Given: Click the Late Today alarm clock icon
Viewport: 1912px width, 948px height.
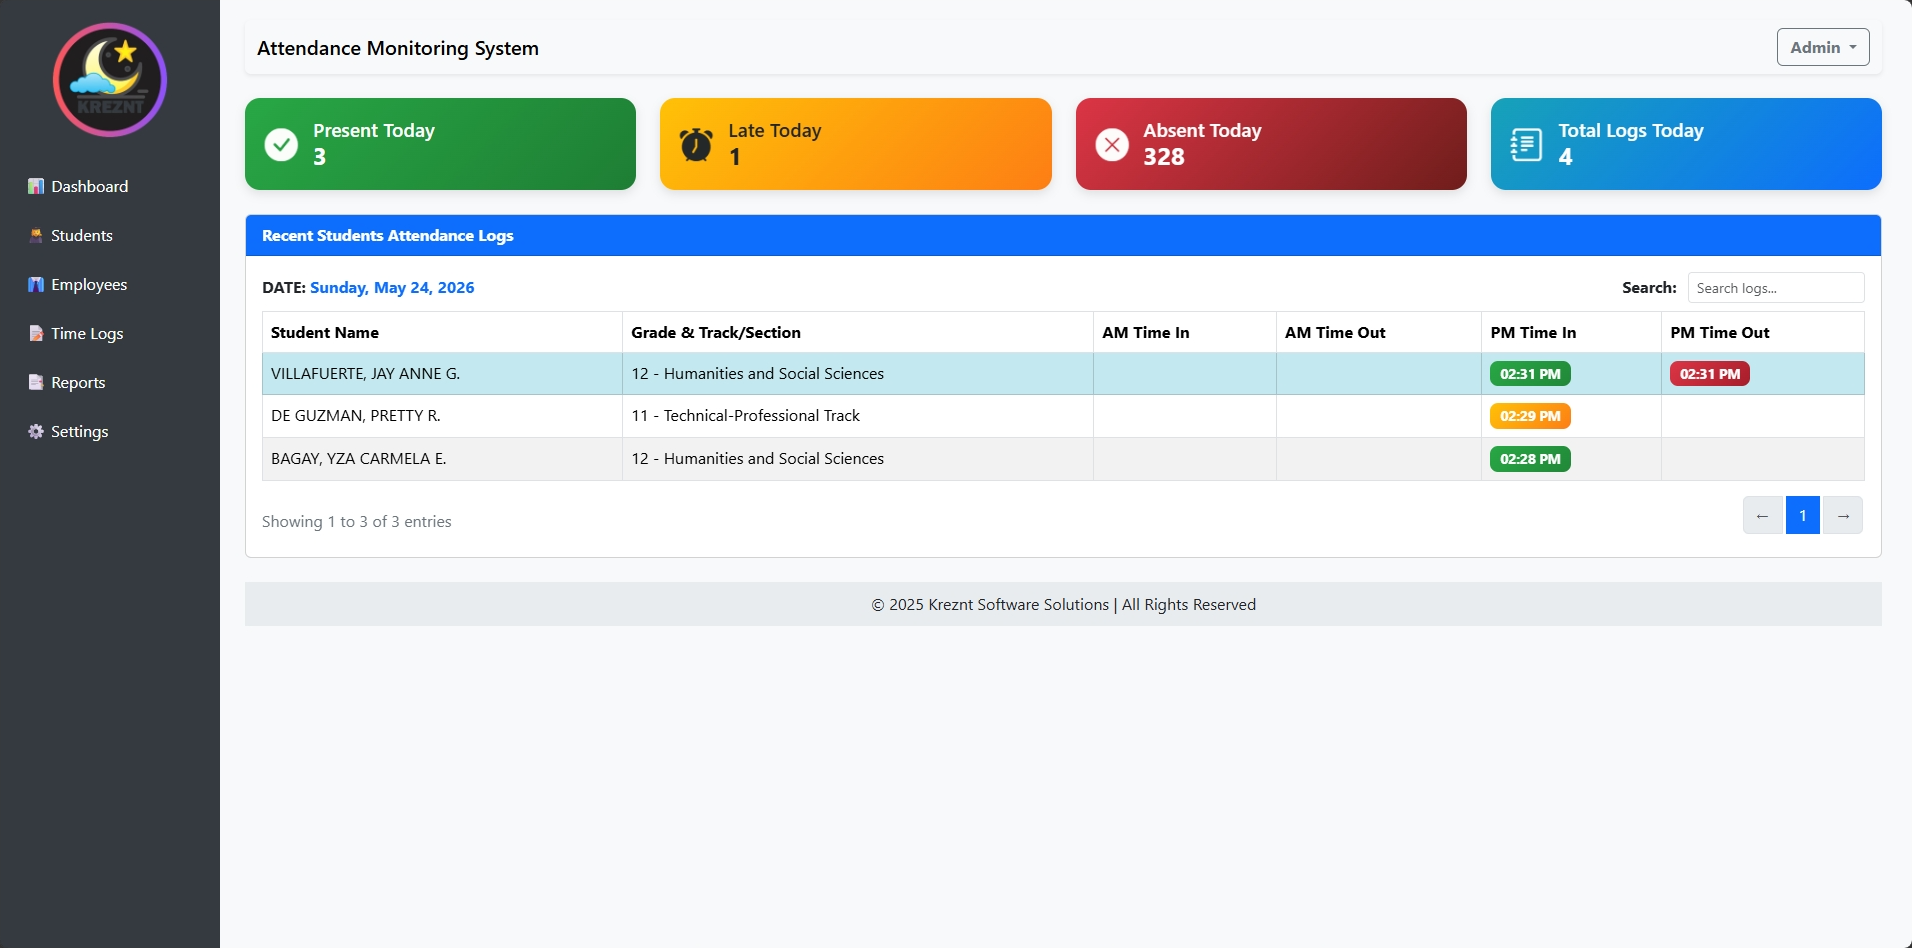Looking at the screenshot, I should click(696, 144).
